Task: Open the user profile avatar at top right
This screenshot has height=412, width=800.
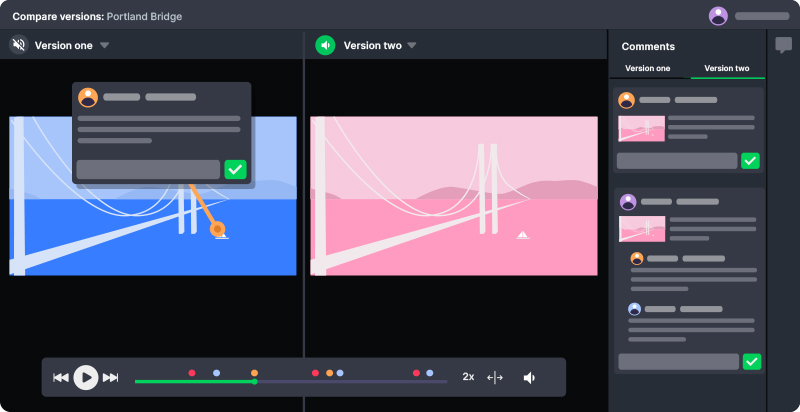Action: [718, 16]
